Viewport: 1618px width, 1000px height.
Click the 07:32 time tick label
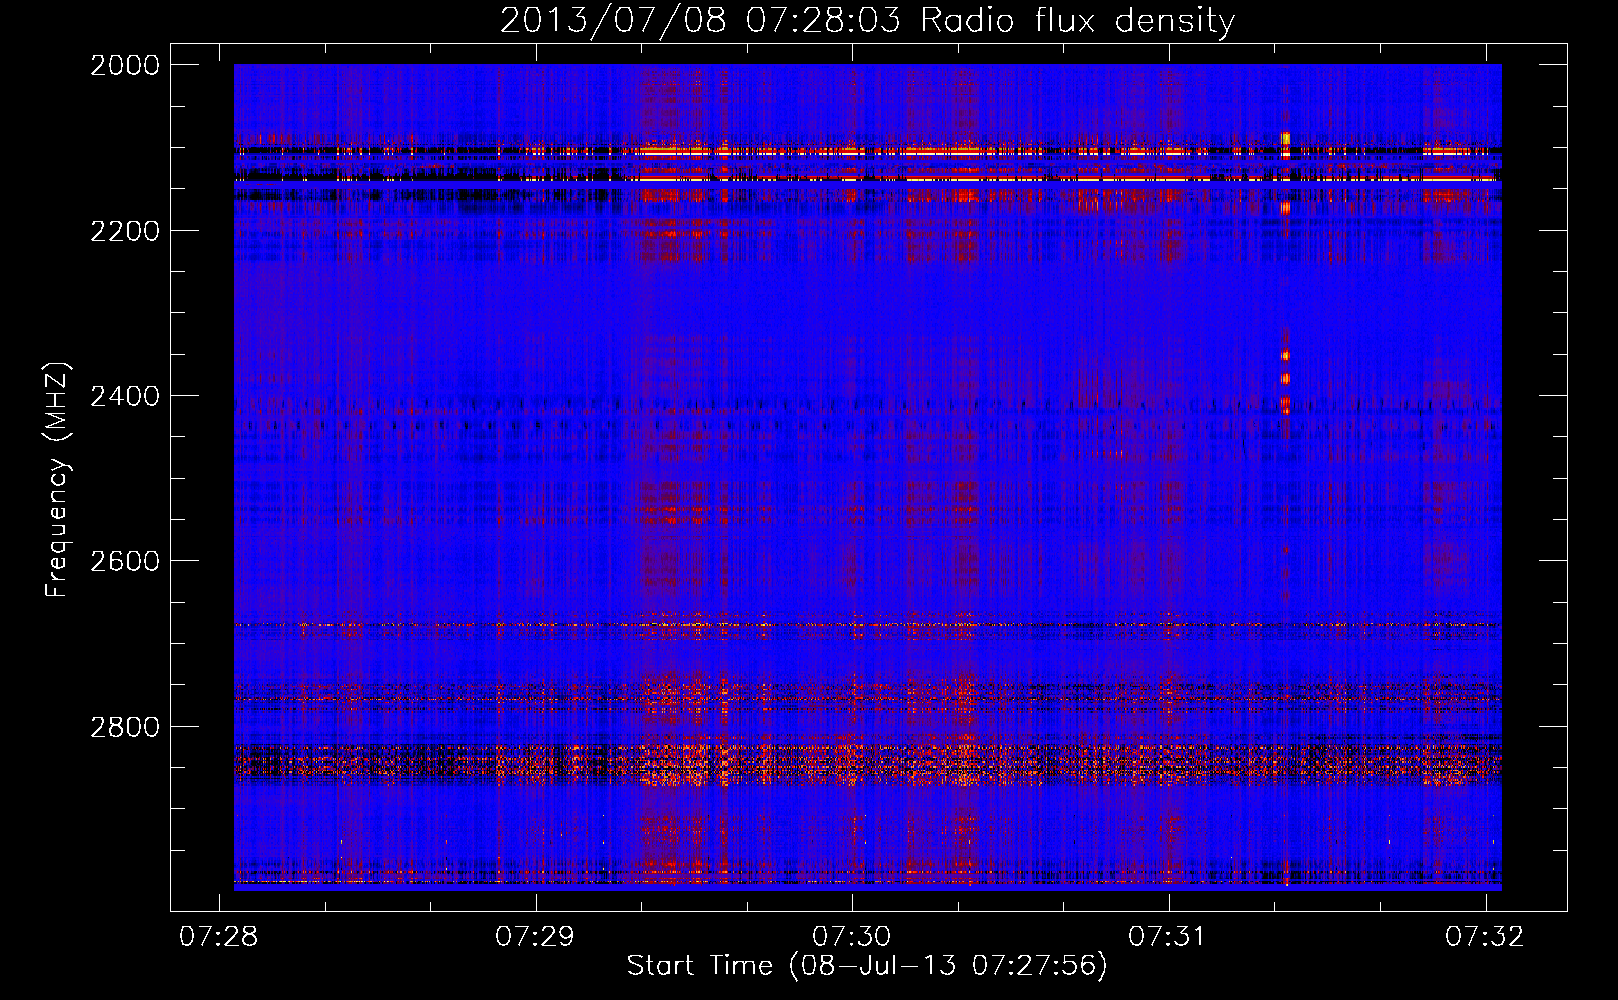[1484, 937]
